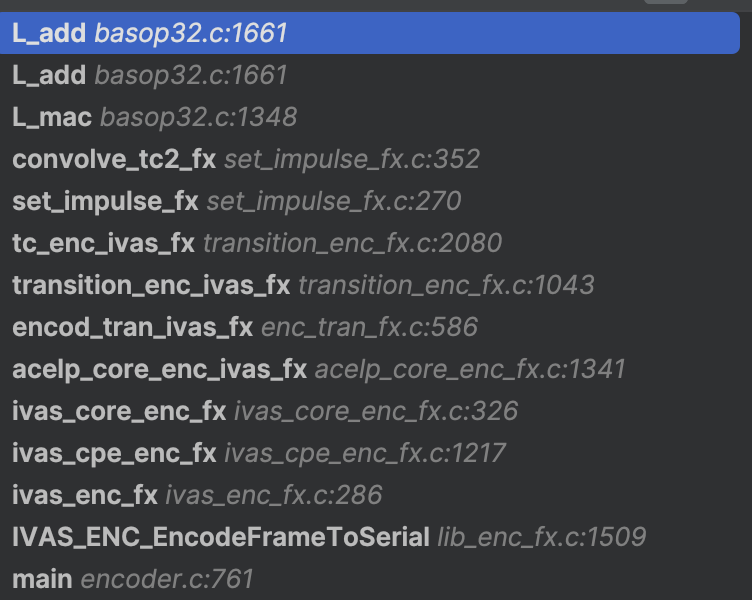Select the ivas_core_enc_fx frame
The height and width of the screenshot is (600, 752).
(119, 411)
